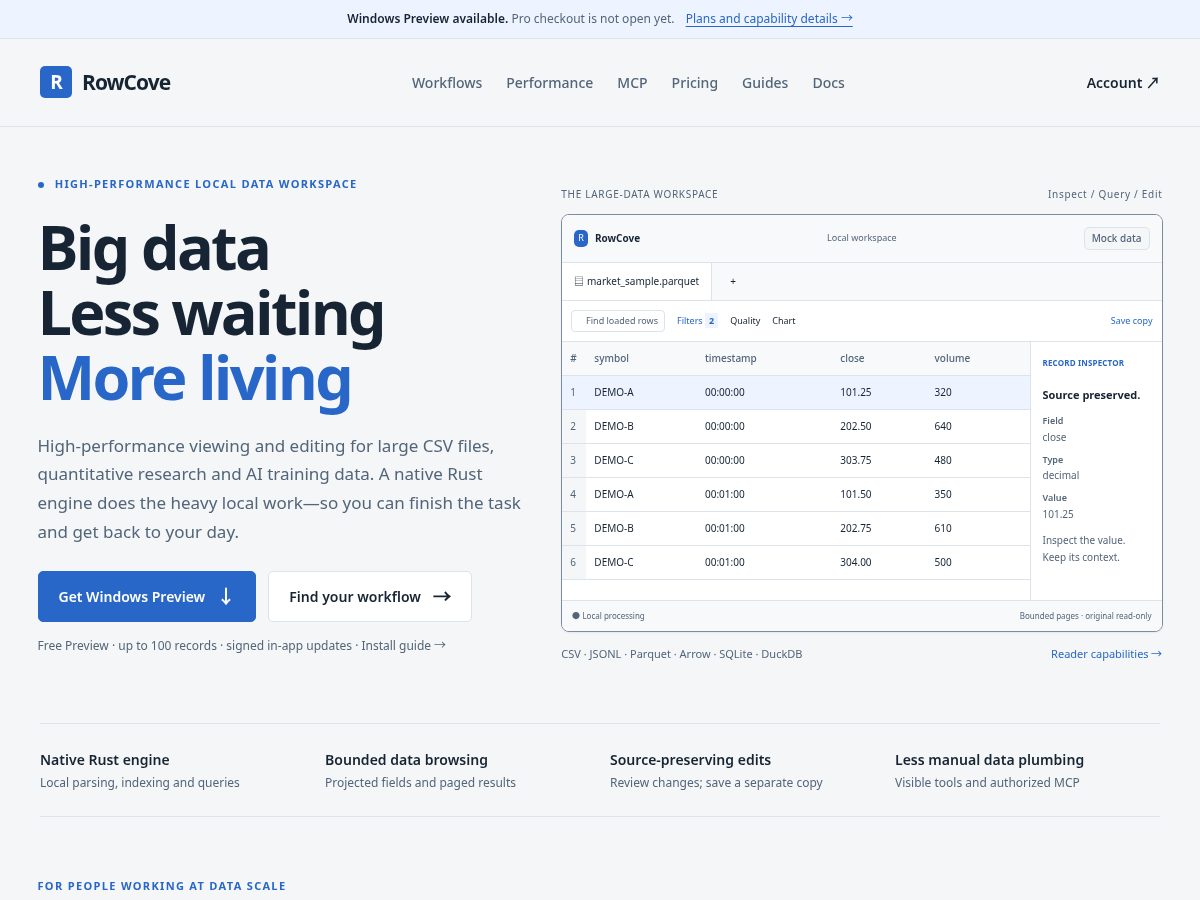The height and width of the screenshot is (900, 1200).
Task: Switch to the Quality view
Action: [745, 321]
